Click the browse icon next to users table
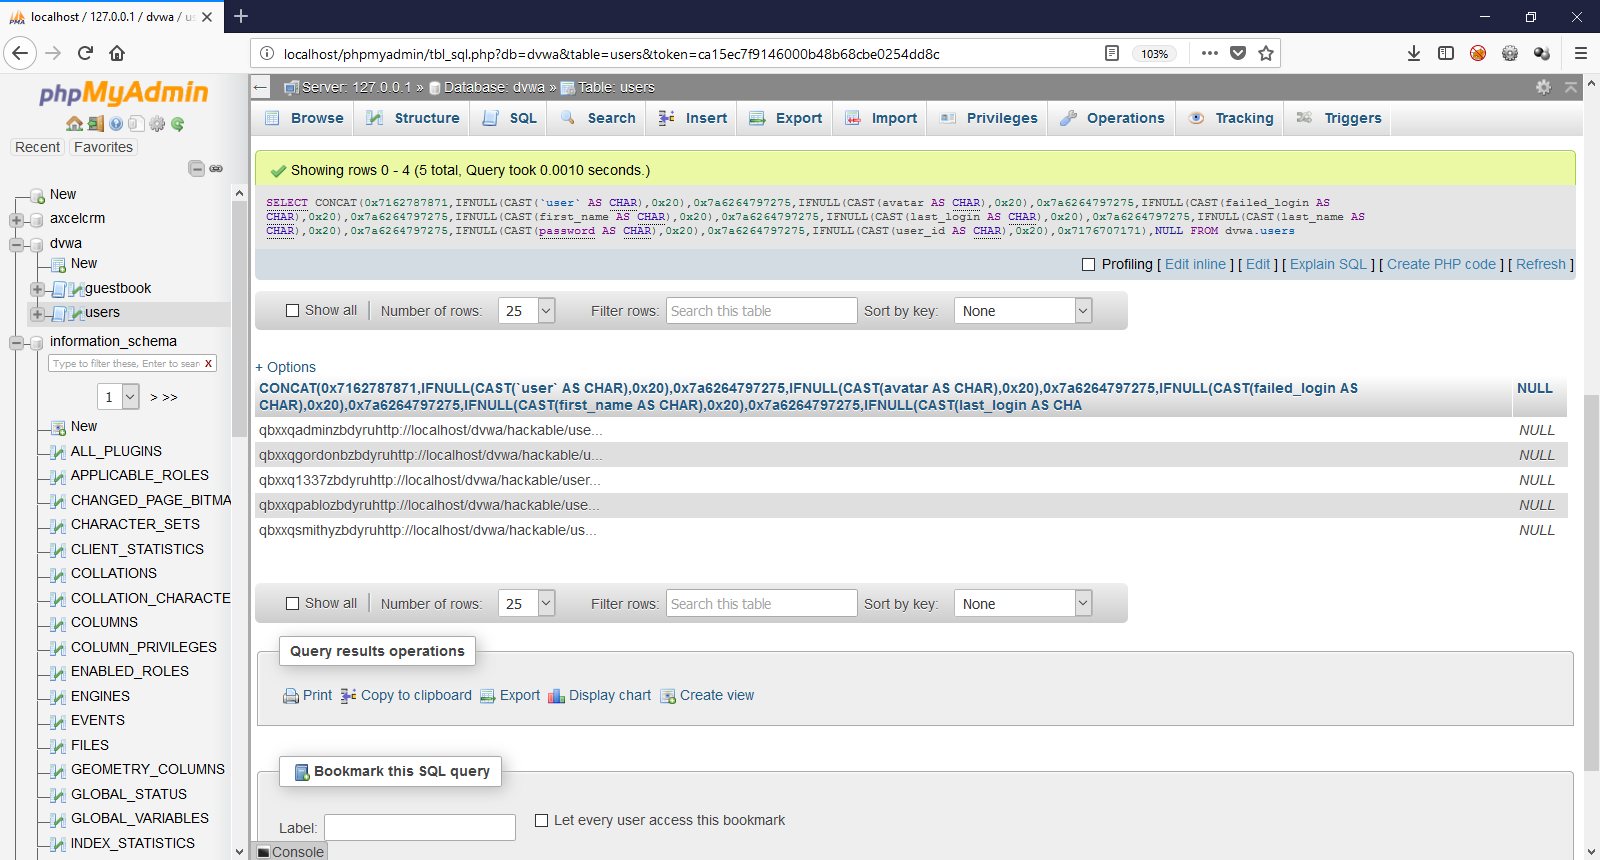 [x=59, y=313]
